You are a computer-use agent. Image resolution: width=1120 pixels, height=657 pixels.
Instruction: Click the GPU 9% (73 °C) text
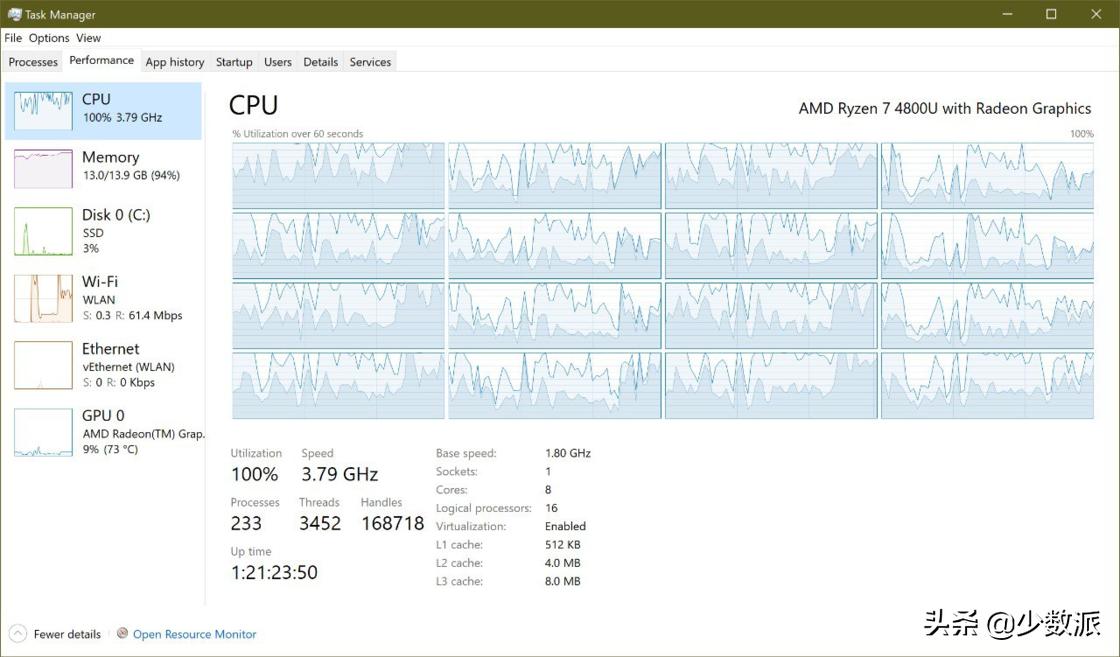111,449
